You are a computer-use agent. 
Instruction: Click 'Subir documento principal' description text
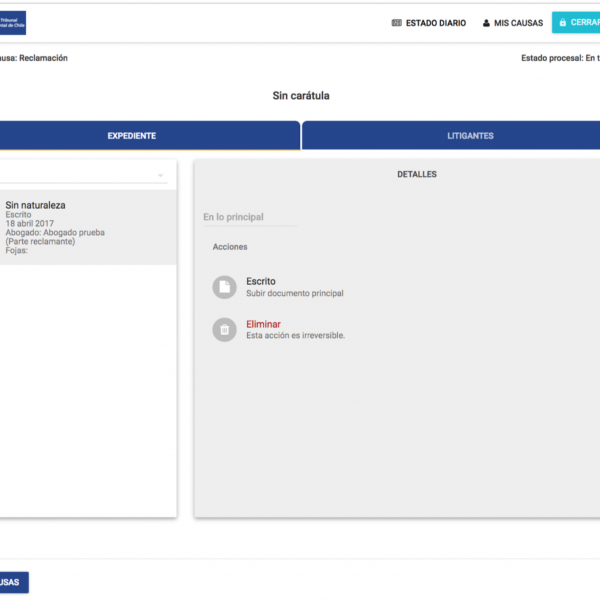point(295,294)
